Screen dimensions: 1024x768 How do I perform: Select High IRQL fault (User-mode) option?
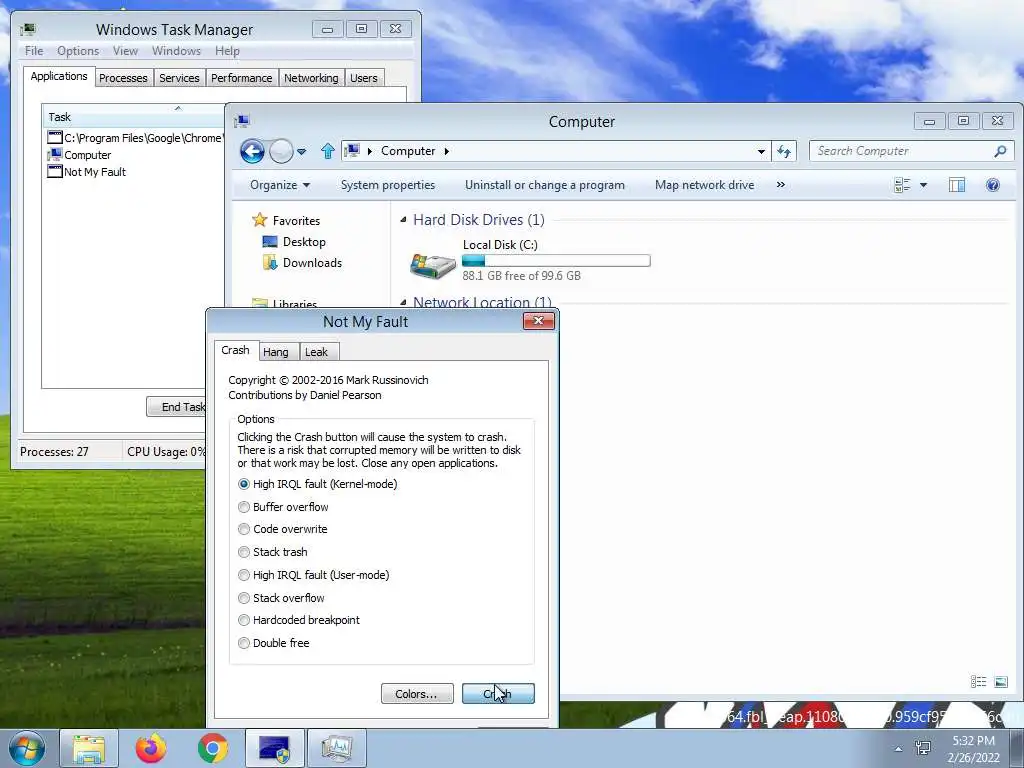(314, 575)
